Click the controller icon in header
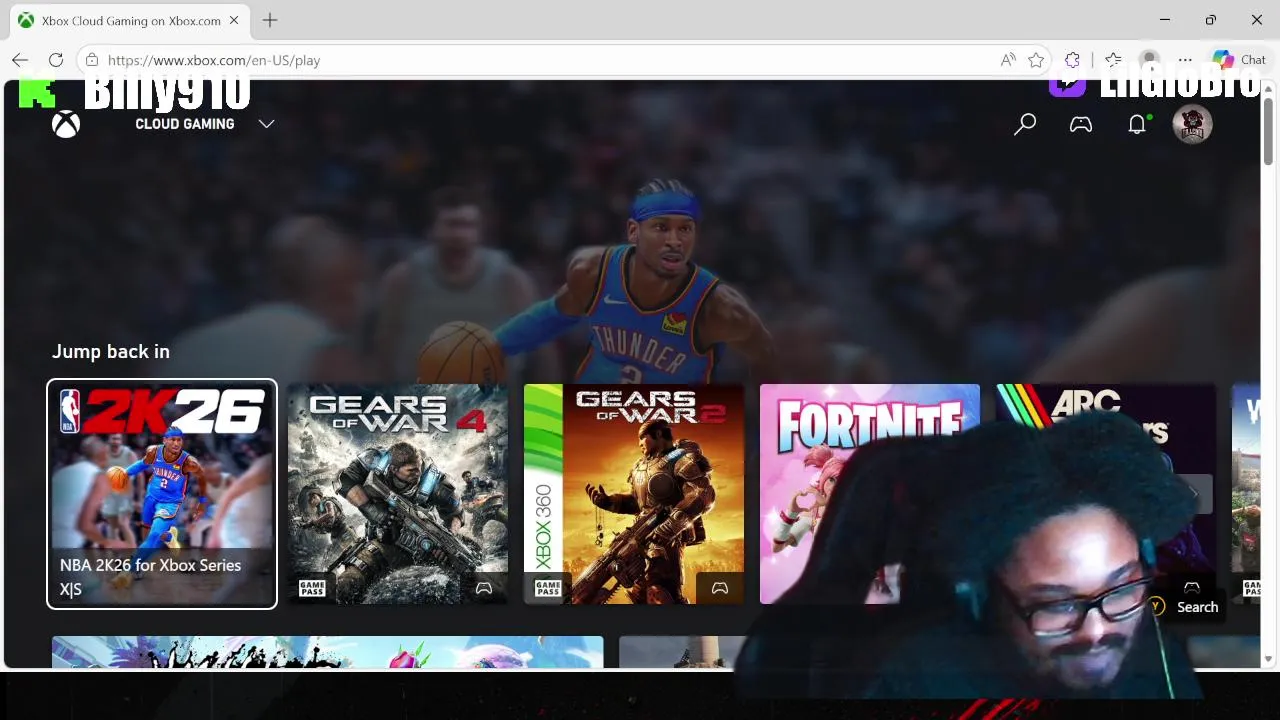The width and height of the screenshot is (1280, 720). [x=1081, y=124]
